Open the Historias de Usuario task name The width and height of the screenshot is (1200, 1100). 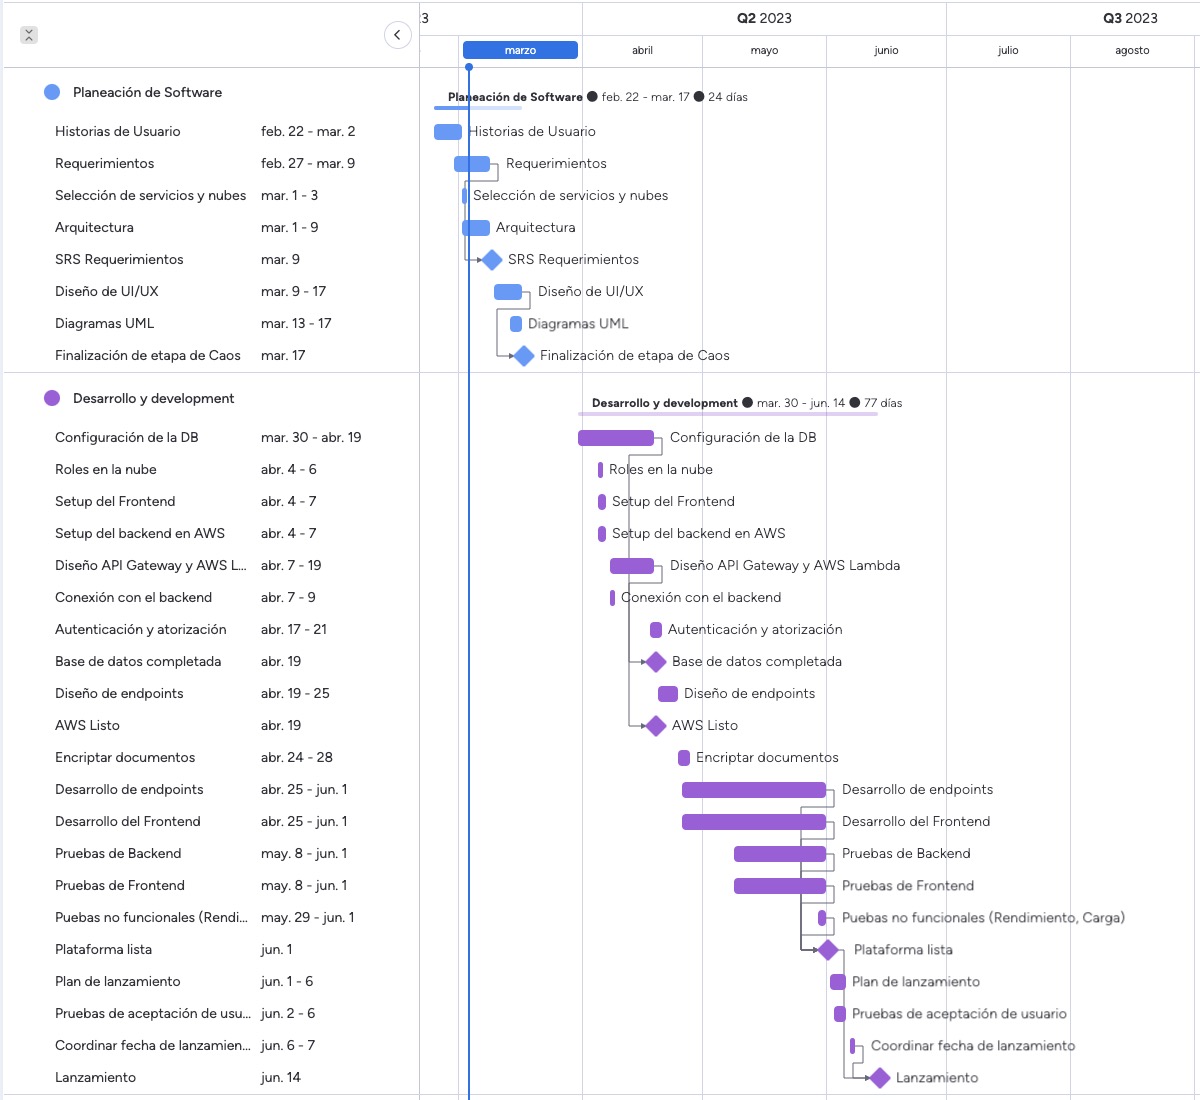coord(118,131)
